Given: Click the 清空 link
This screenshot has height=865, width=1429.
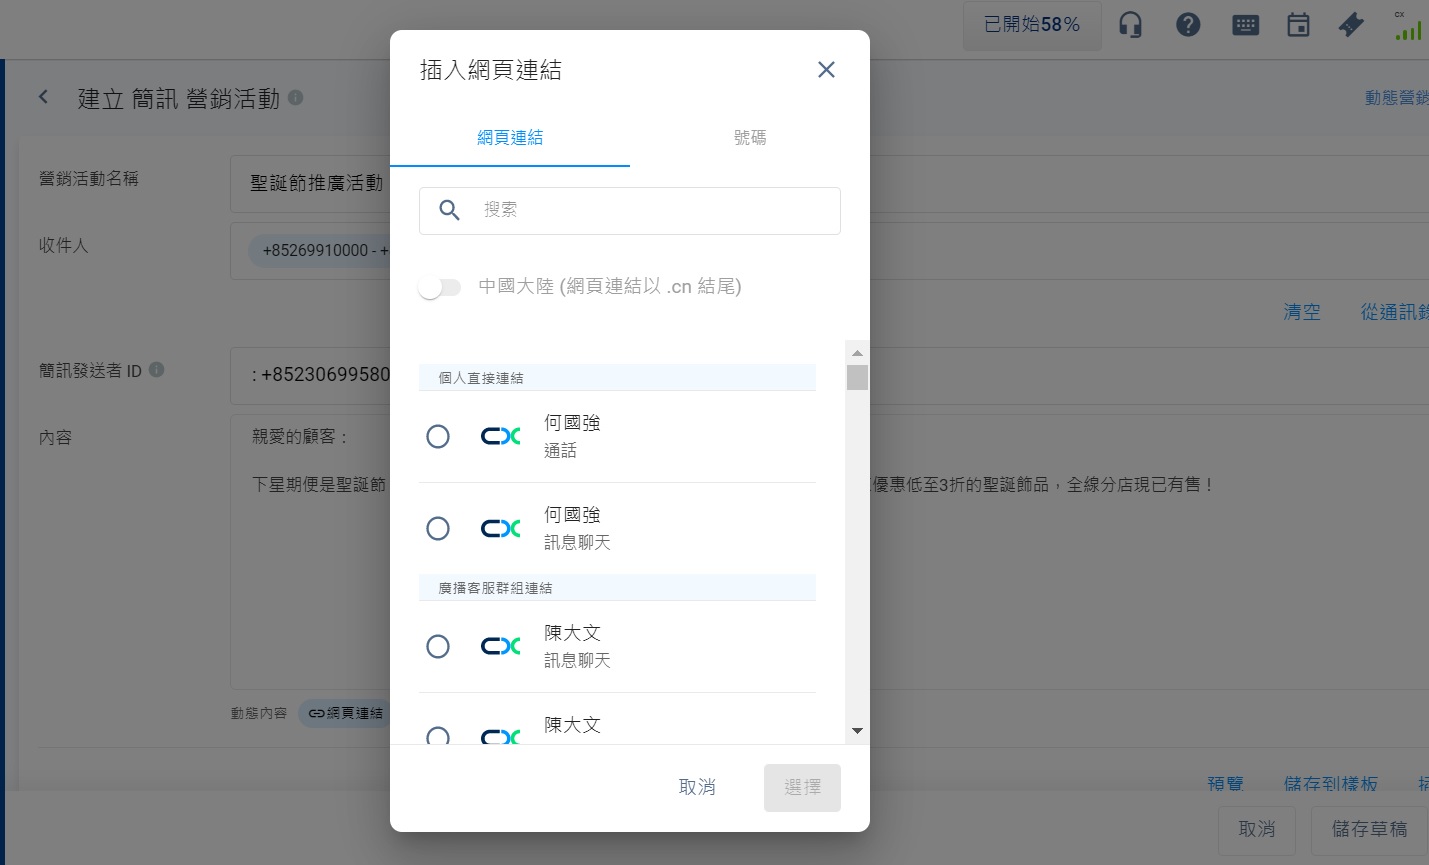Looking at the screenshot, I should tap(1302, 312).
